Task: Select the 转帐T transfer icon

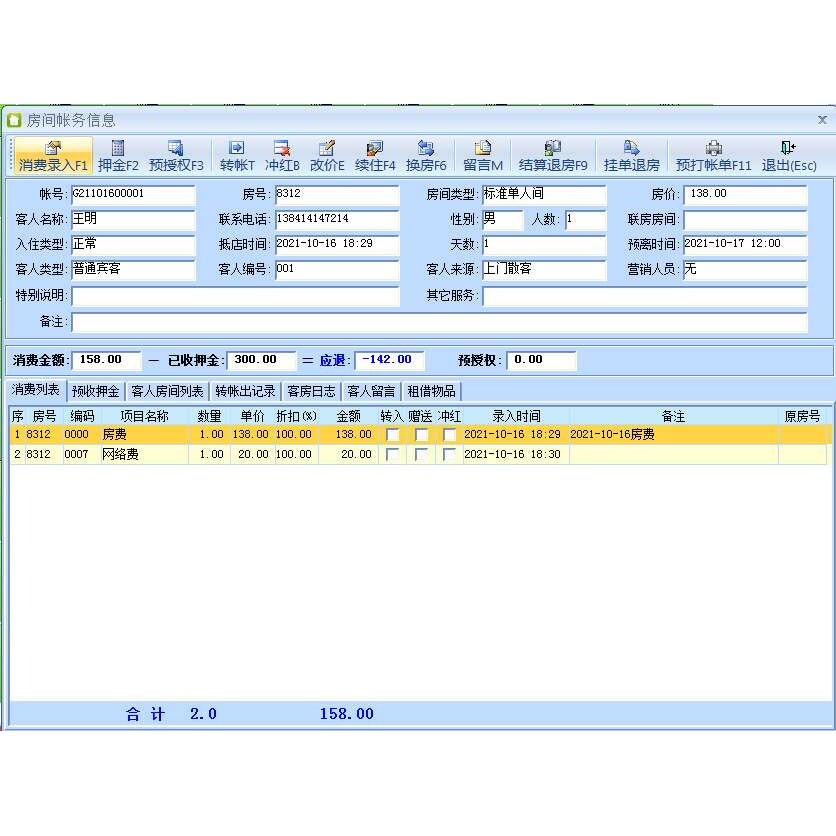Action: point(237,156)
